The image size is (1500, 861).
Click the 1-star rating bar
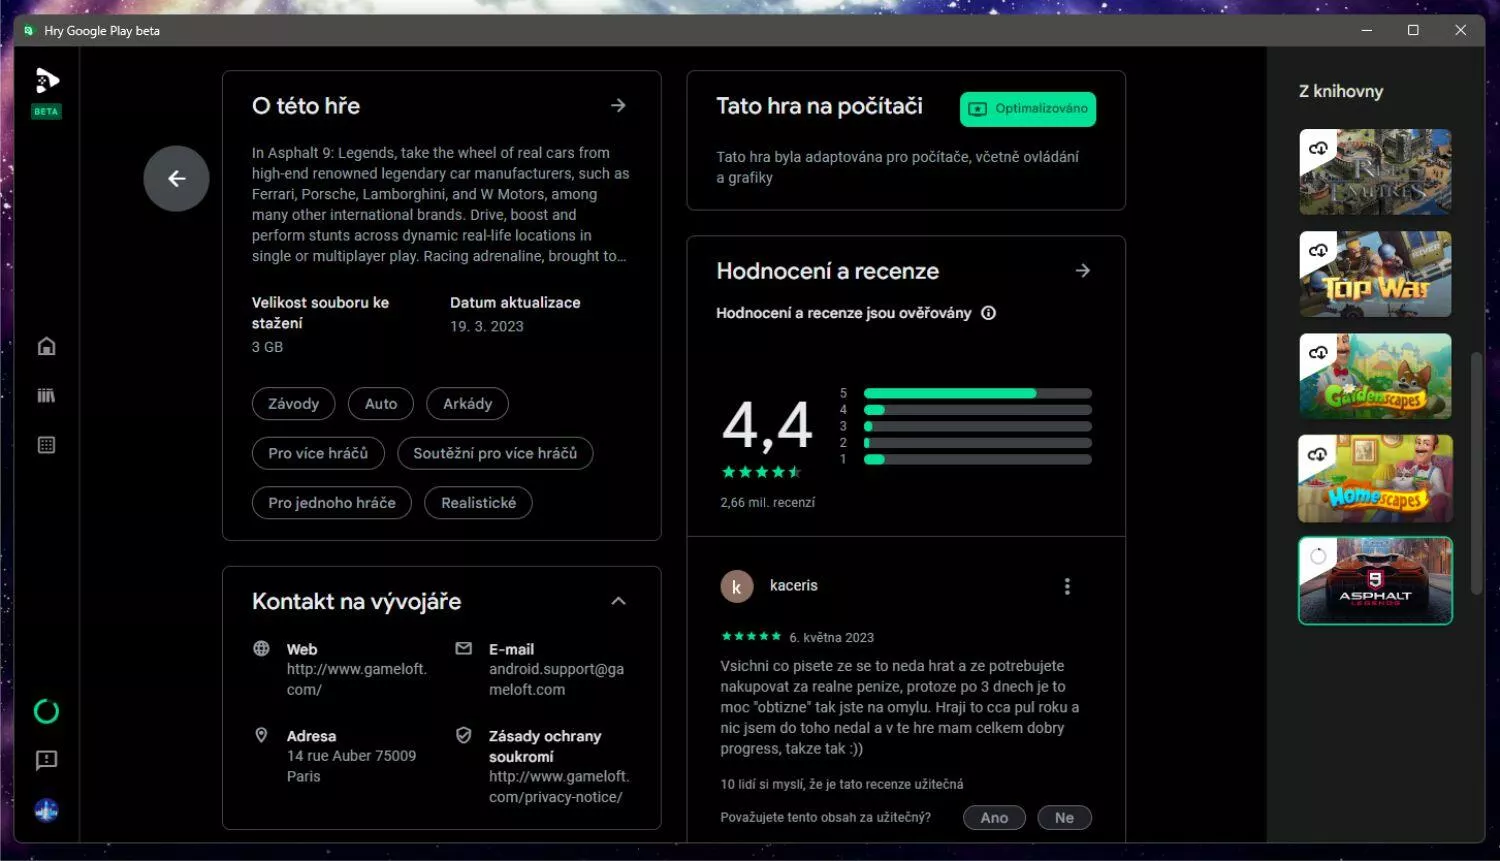[978, 460]
